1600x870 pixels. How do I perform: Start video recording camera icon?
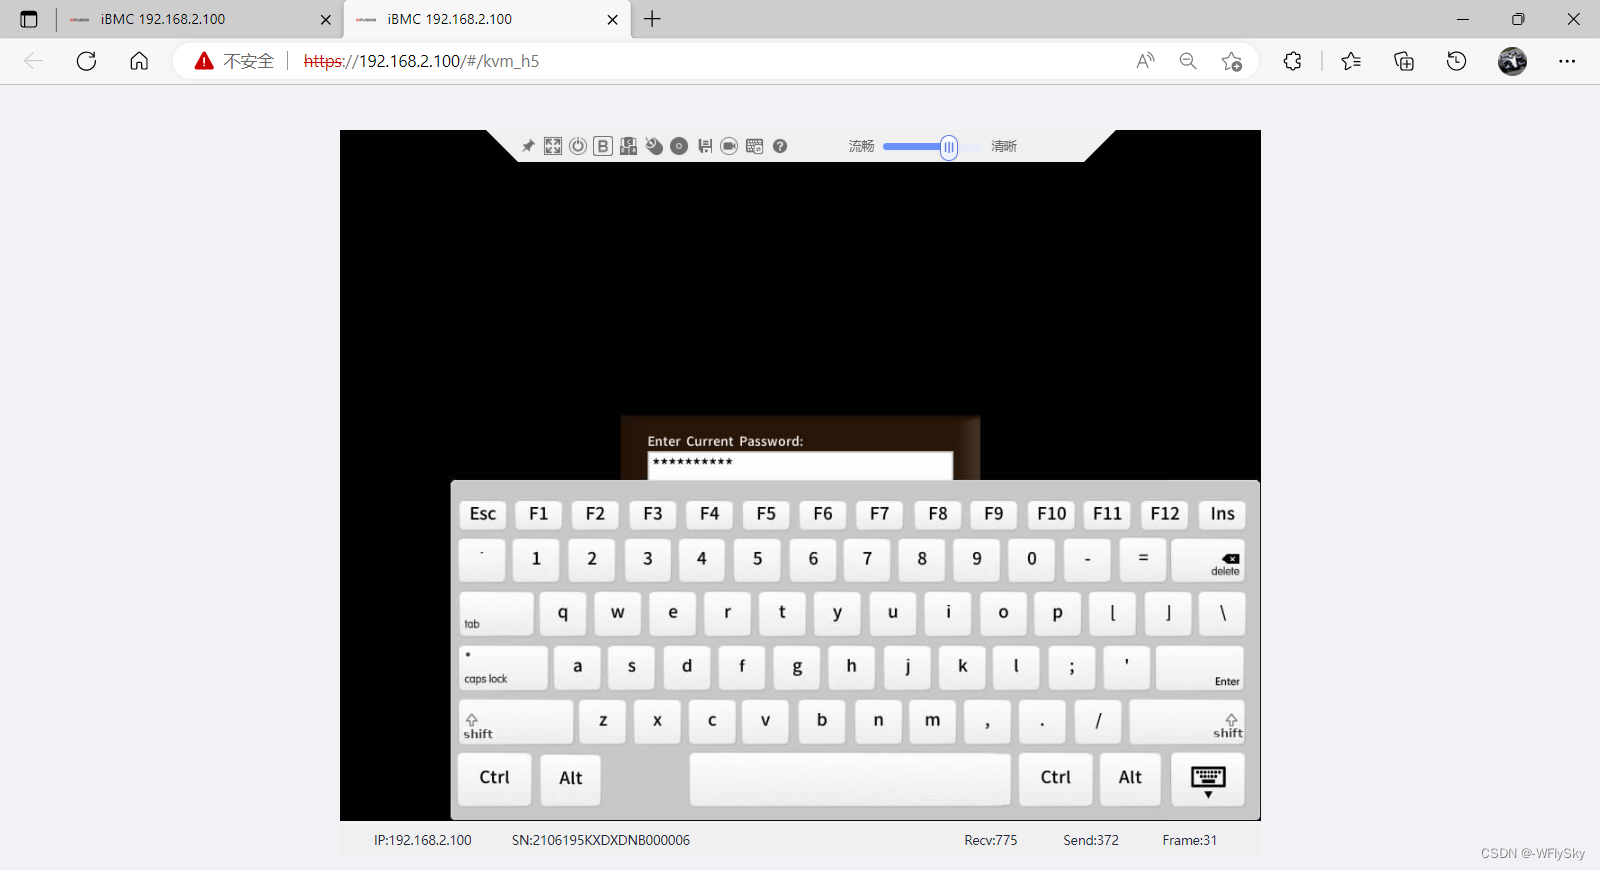pos(729,146)
